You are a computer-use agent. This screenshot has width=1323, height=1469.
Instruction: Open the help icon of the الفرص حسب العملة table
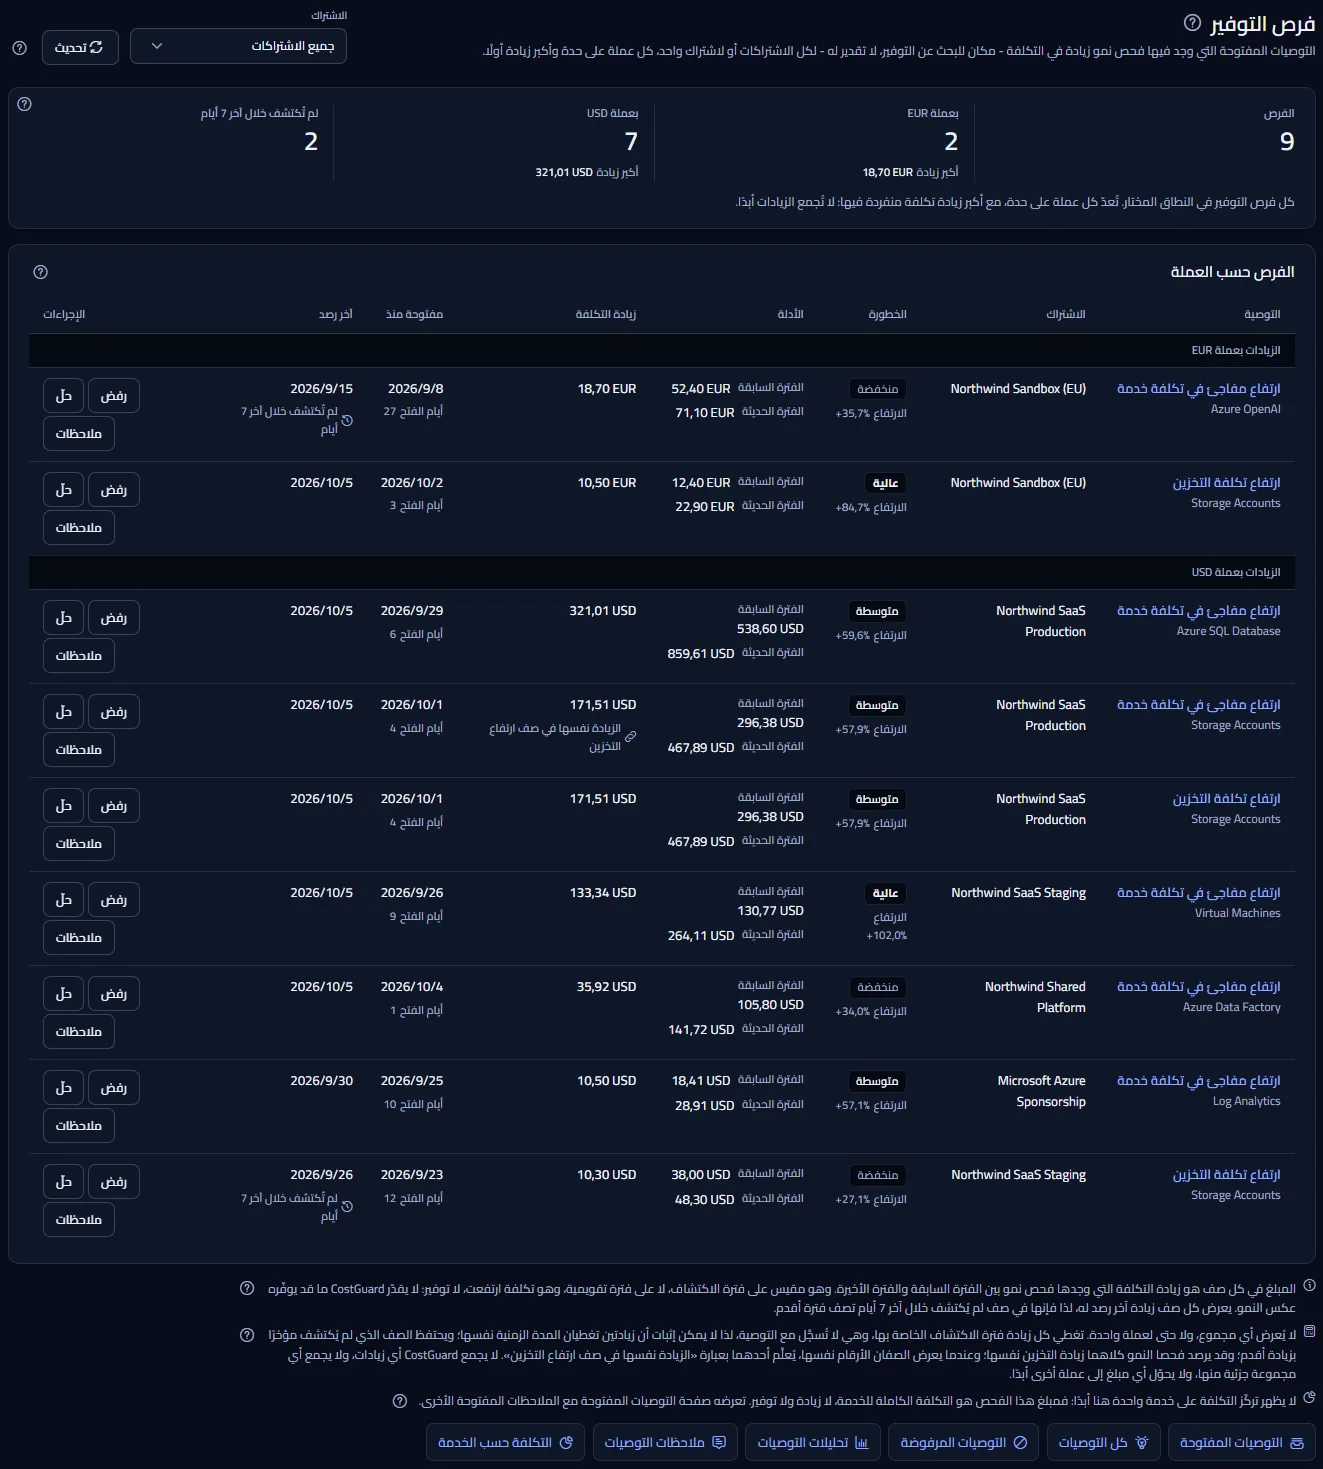(41, 272)
